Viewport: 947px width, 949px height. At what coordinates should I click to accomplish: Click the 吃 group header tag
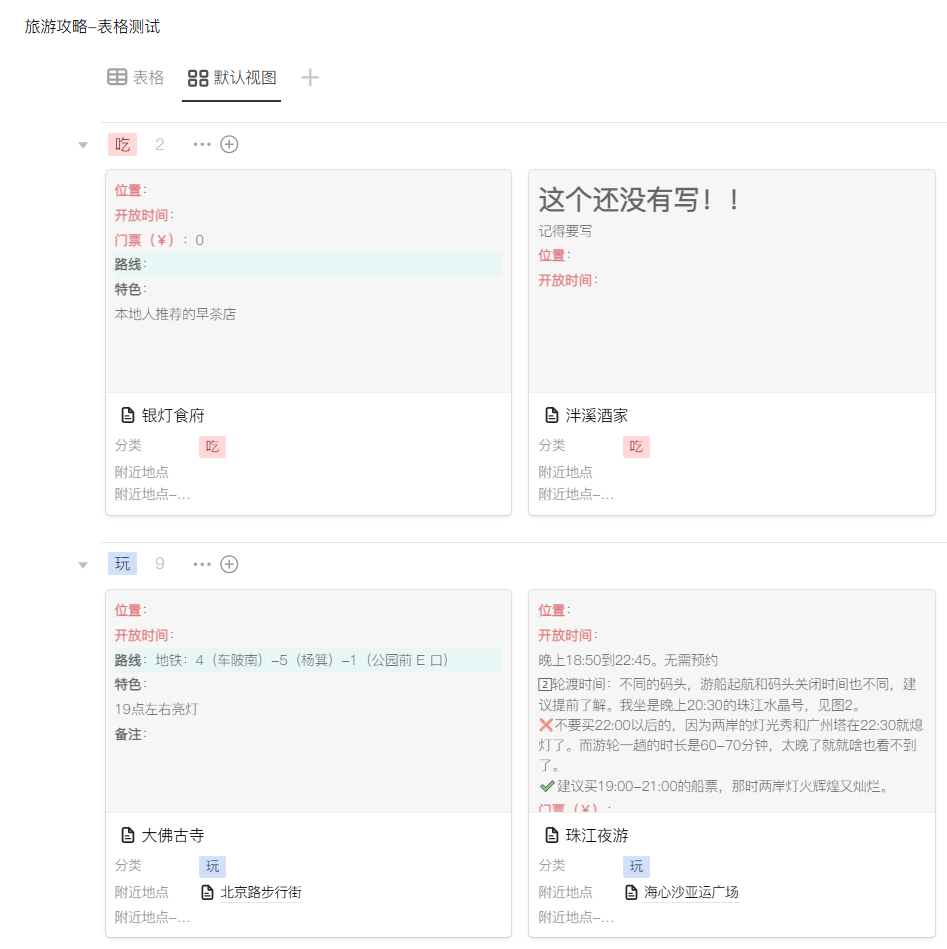122,145
